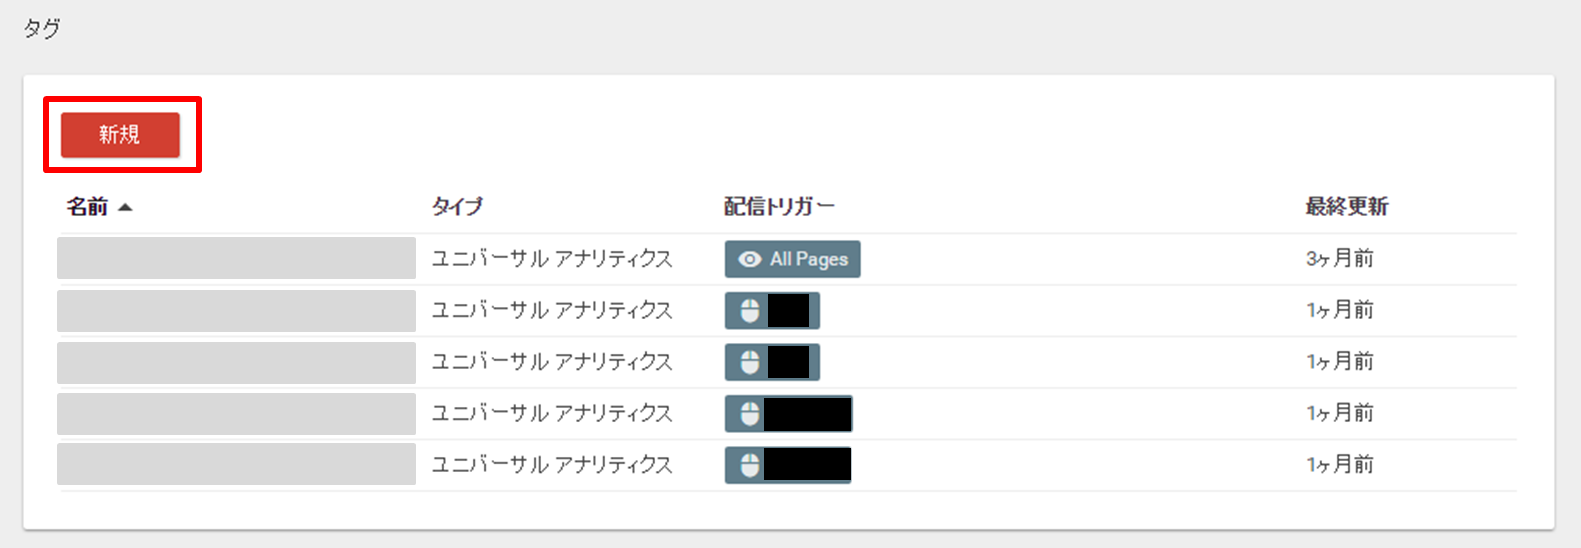Click the 3ヶ月前 last-updated cell
Image resolution: width=1581 pixels, height=548 pixels.
[x=1339, y=259]
